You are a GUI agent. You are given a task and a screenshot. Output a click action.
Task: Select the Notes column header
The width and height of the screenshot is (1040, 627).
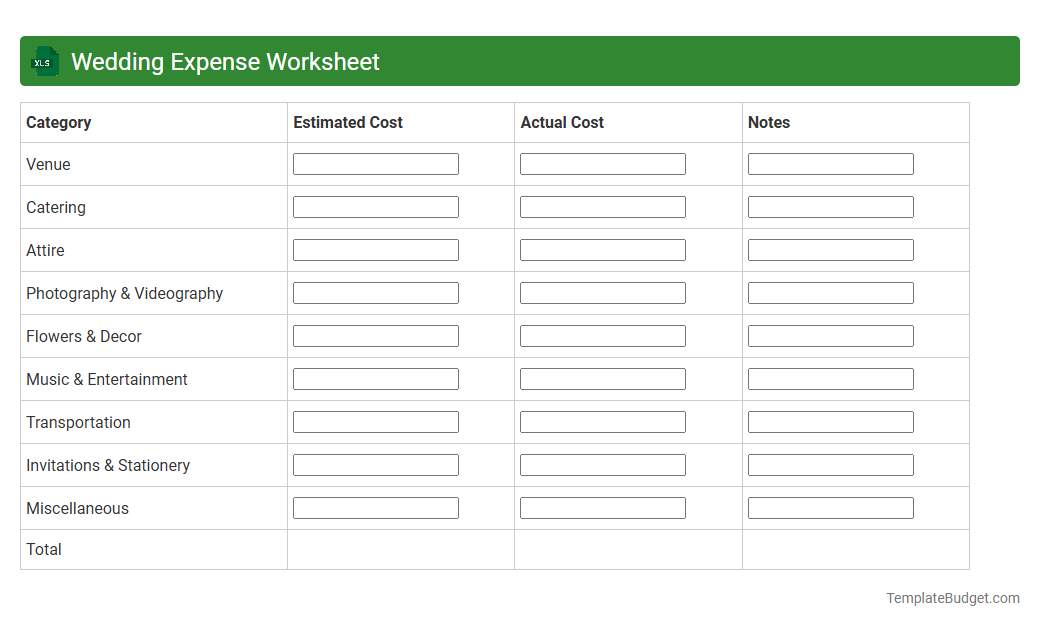(x=768, y=122)
